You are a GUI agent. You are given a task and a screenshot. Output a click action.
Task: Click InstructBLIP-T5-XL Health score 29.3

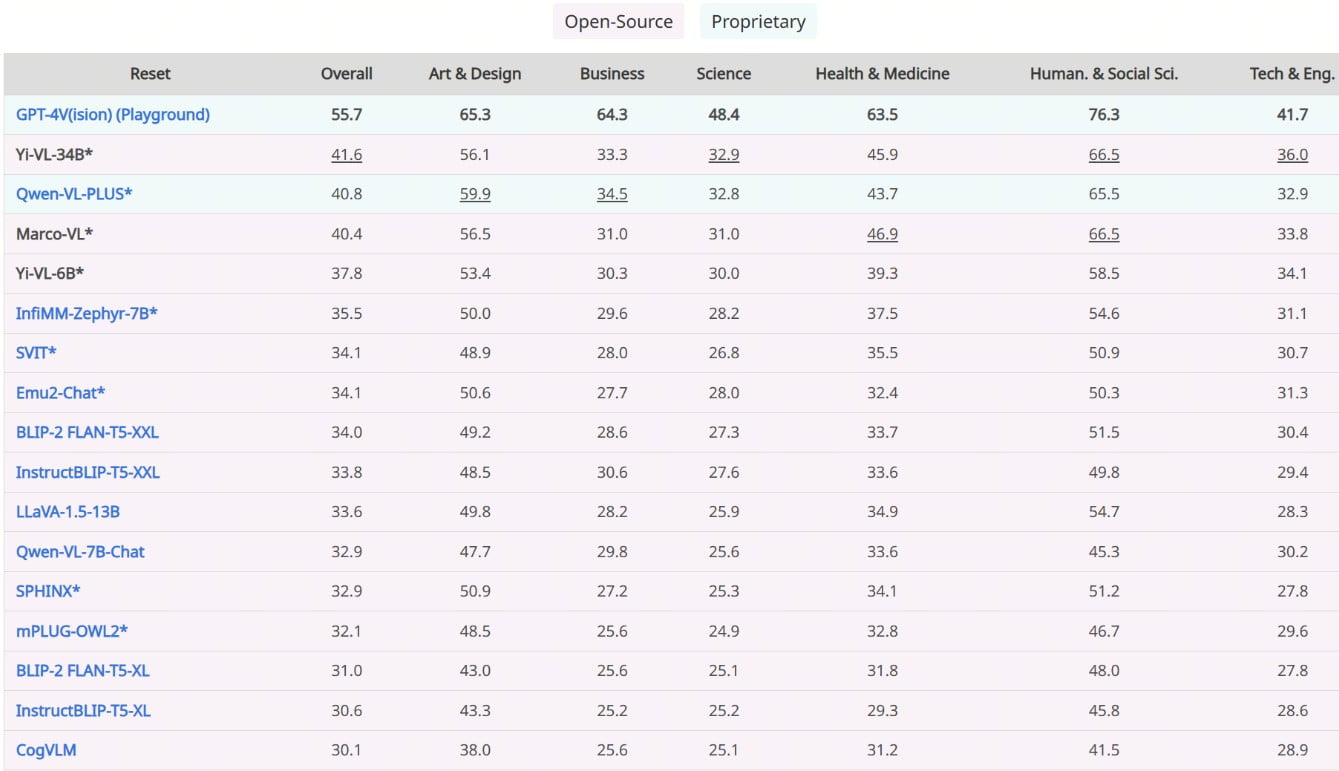click(x=883, y=711)
